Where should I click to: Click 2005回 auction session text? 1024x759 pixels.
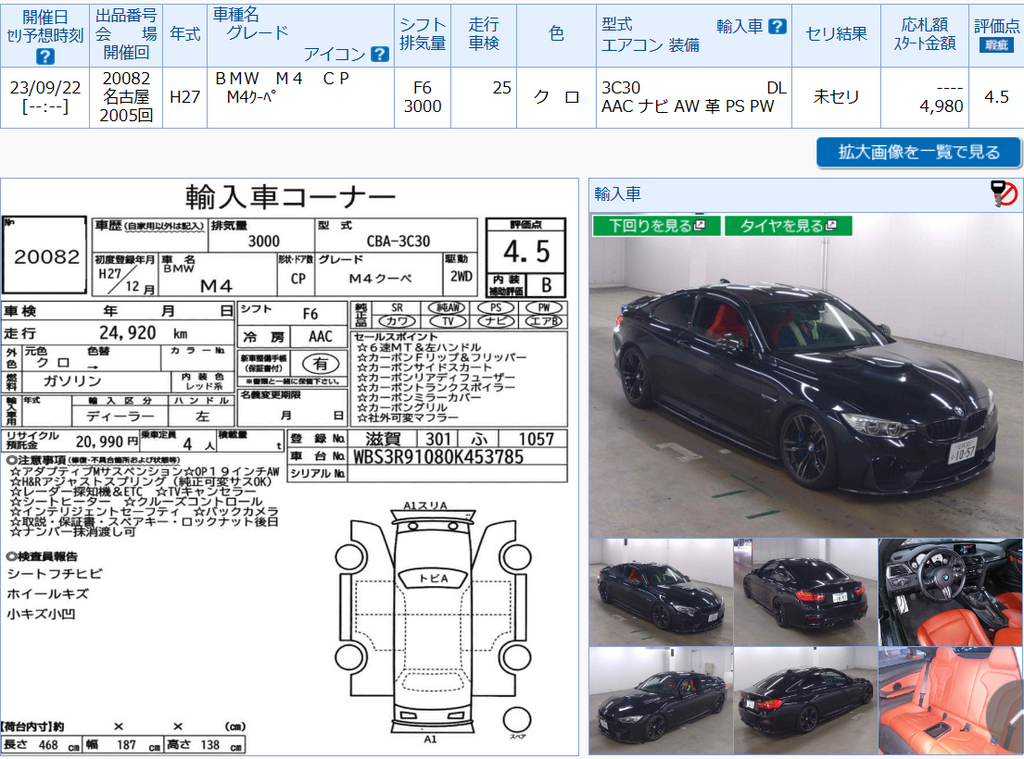[126, 115]
